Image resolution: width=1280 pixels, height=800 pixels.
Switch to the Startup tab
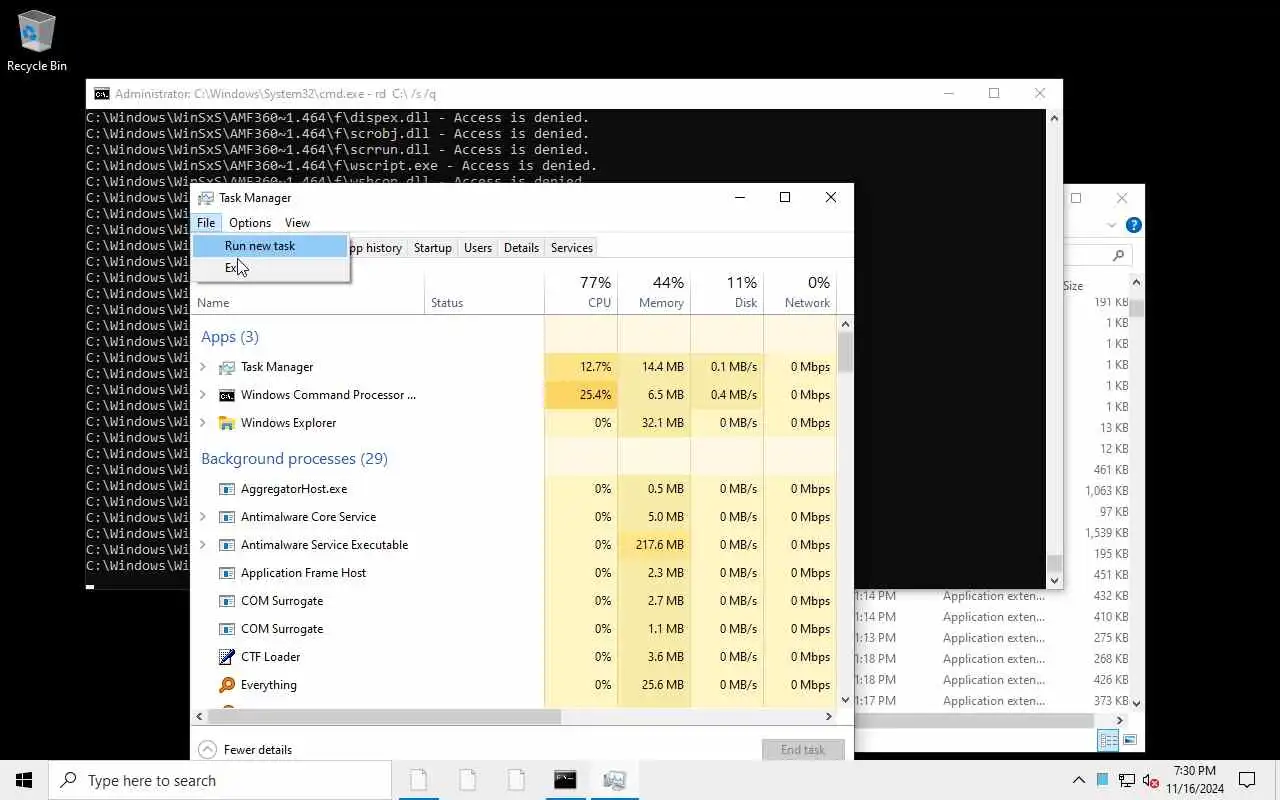[x=433, y=248]
